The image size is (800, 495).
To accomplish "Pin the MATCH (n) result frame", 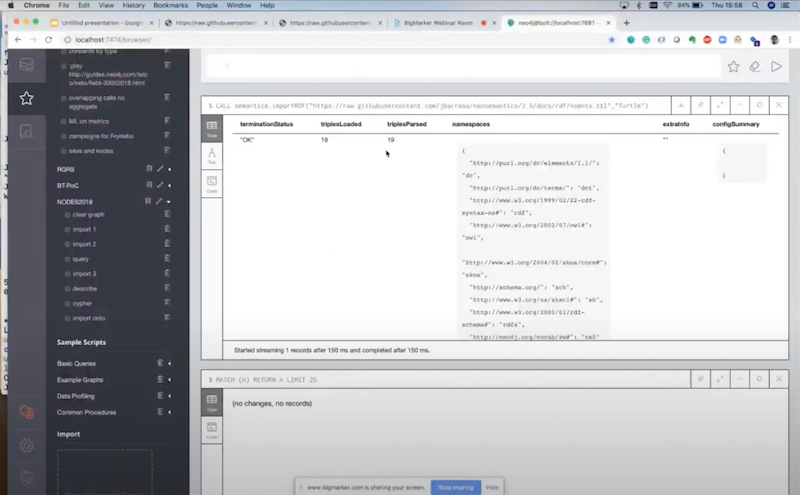I will (x=701, y=379).
